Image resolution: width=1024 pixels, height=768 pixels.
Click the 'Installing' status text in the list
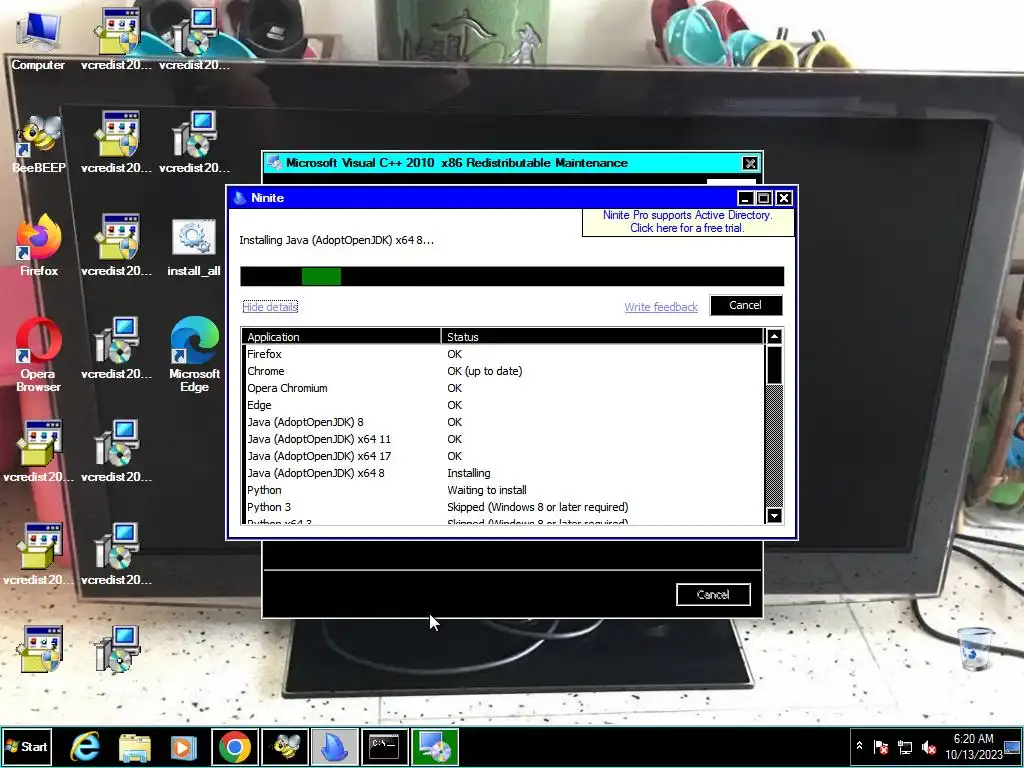[x=468, y=473]
